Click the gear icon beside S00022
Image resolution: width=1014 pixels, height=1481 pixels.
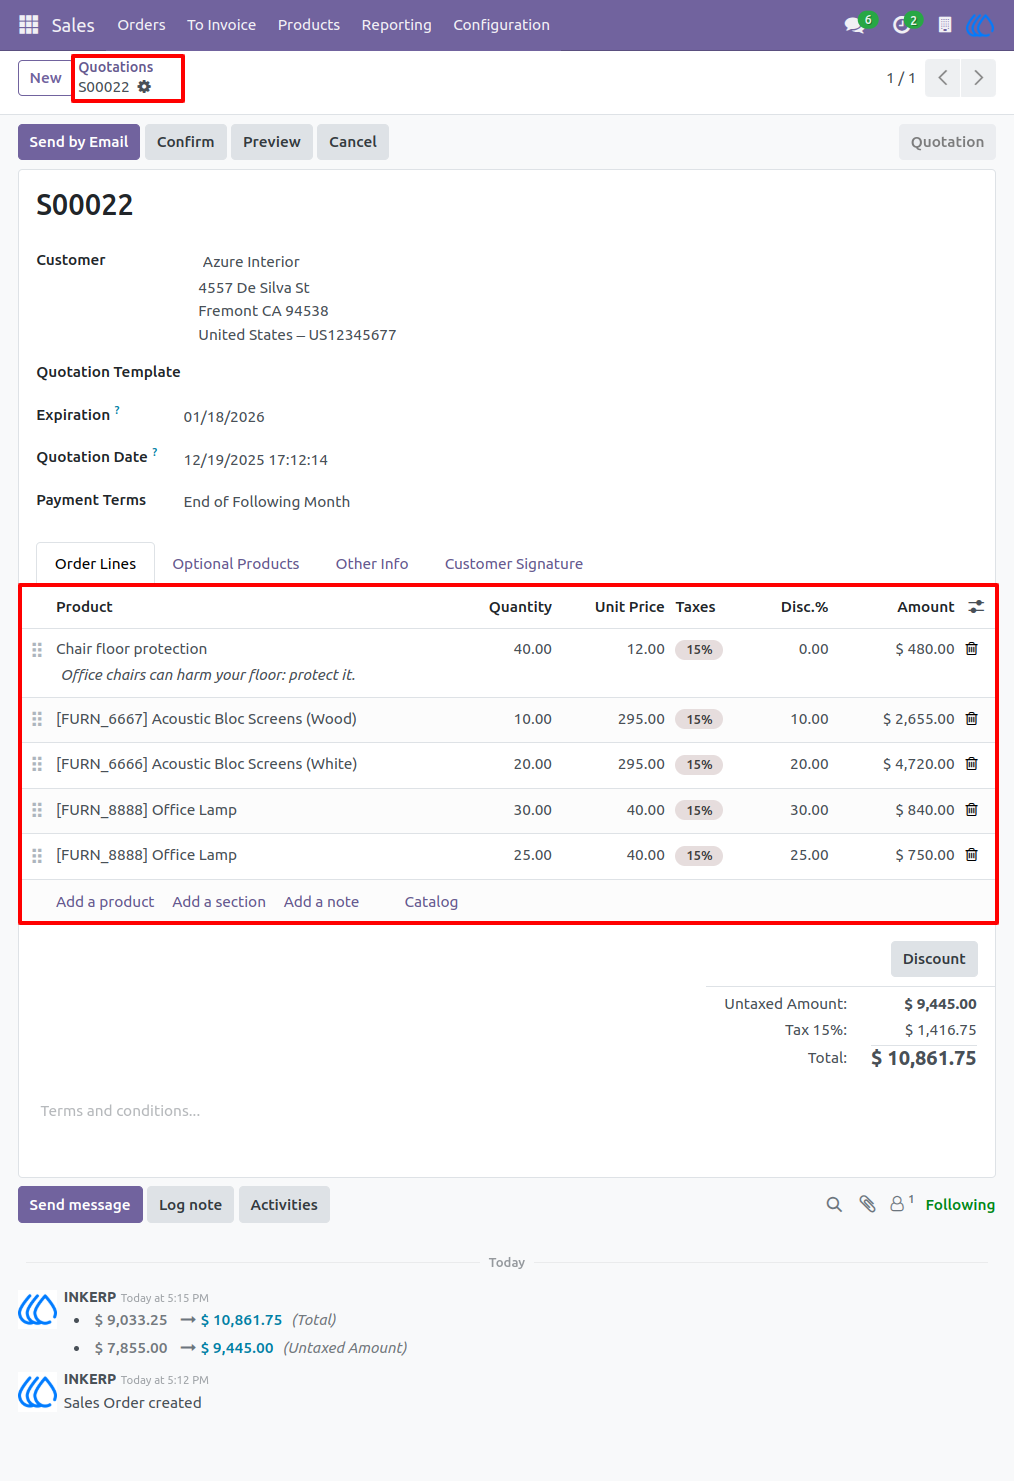pos(144,87)
